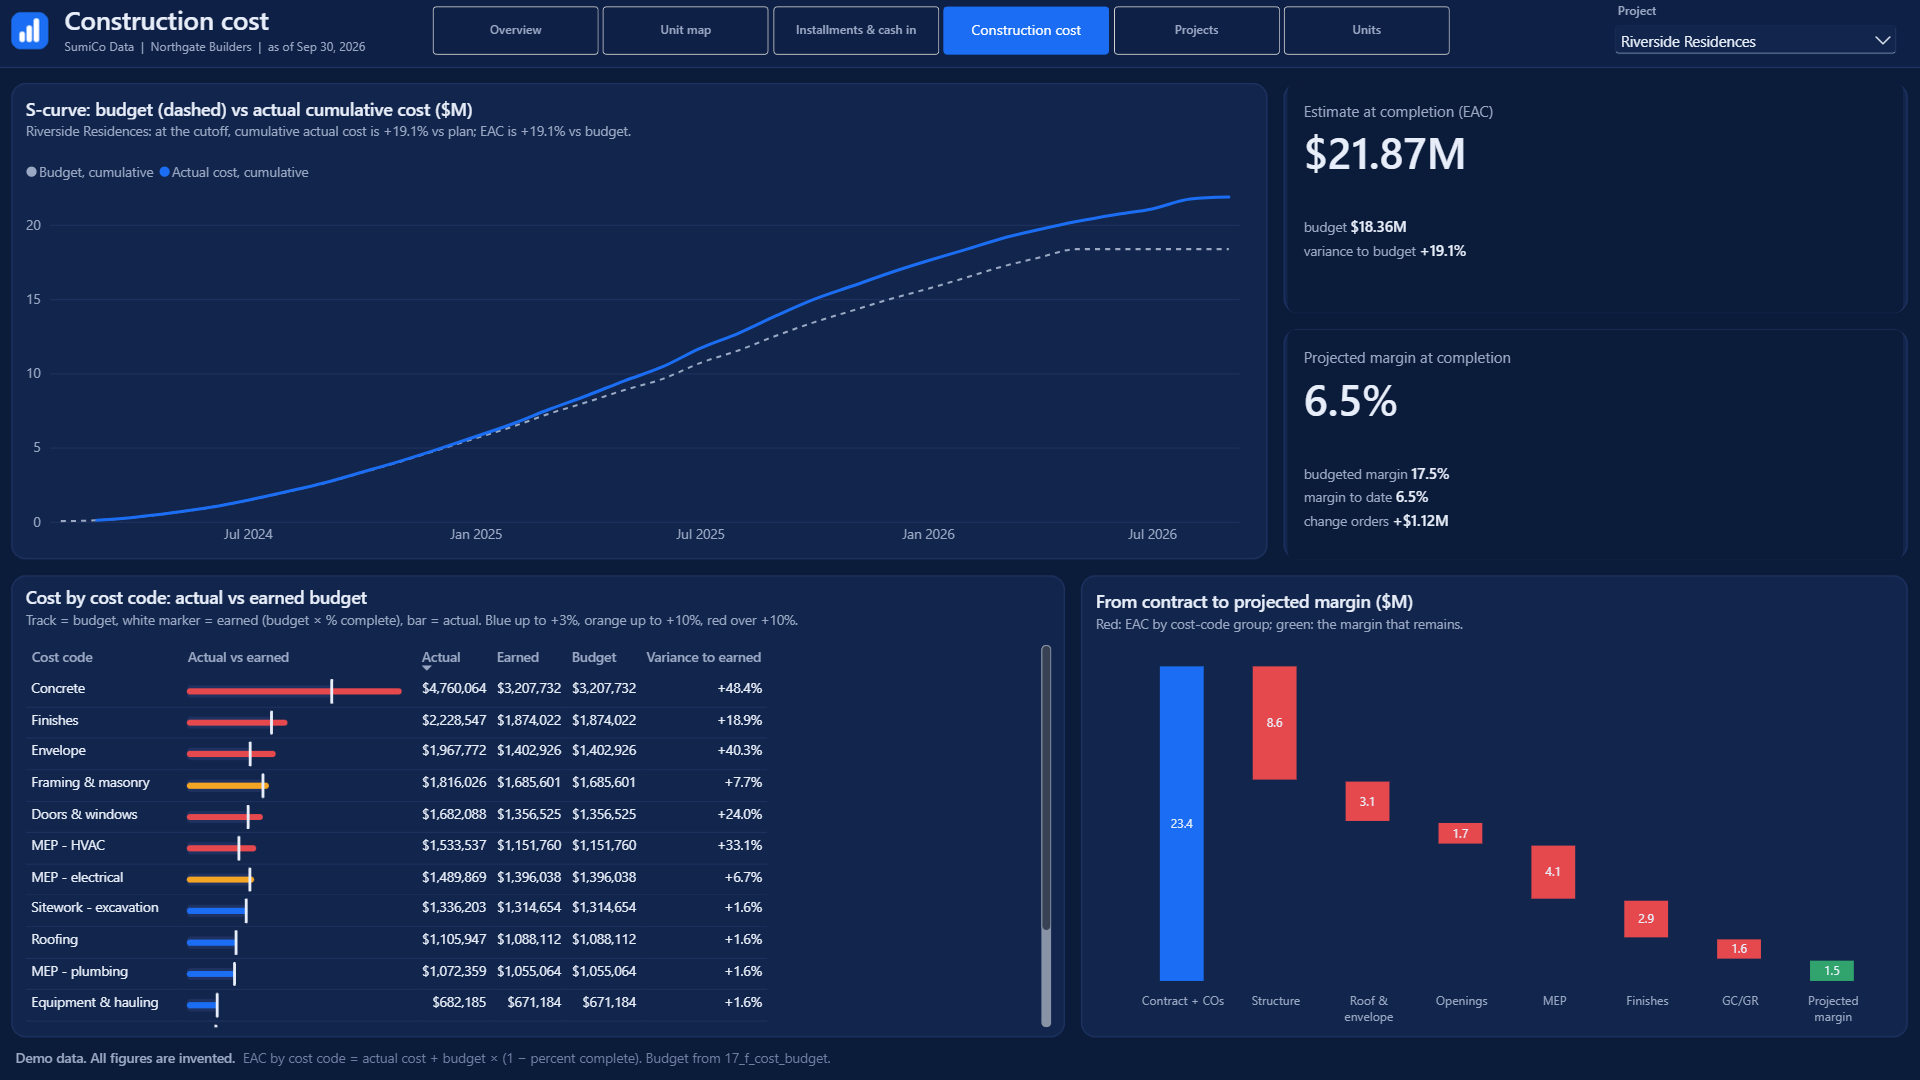Click the Earned column header

click(x=517, y=657)
